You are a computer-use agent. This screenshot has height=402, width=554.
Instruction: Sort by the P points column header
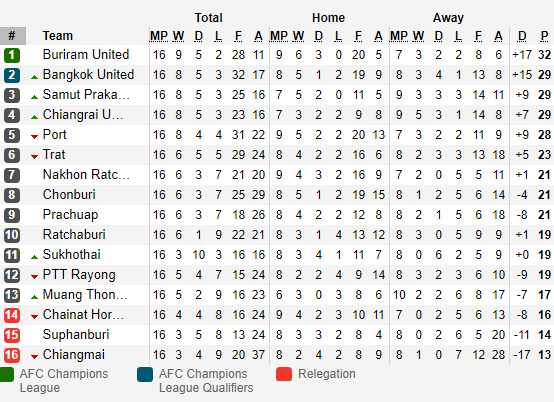pos(544,36)
